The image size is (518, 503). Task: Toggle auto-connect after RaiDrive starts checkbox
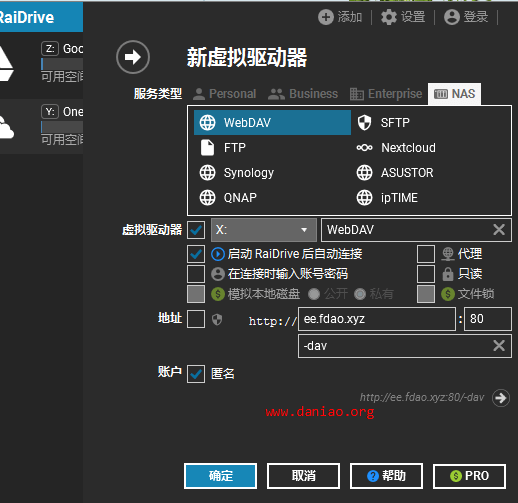196,254
